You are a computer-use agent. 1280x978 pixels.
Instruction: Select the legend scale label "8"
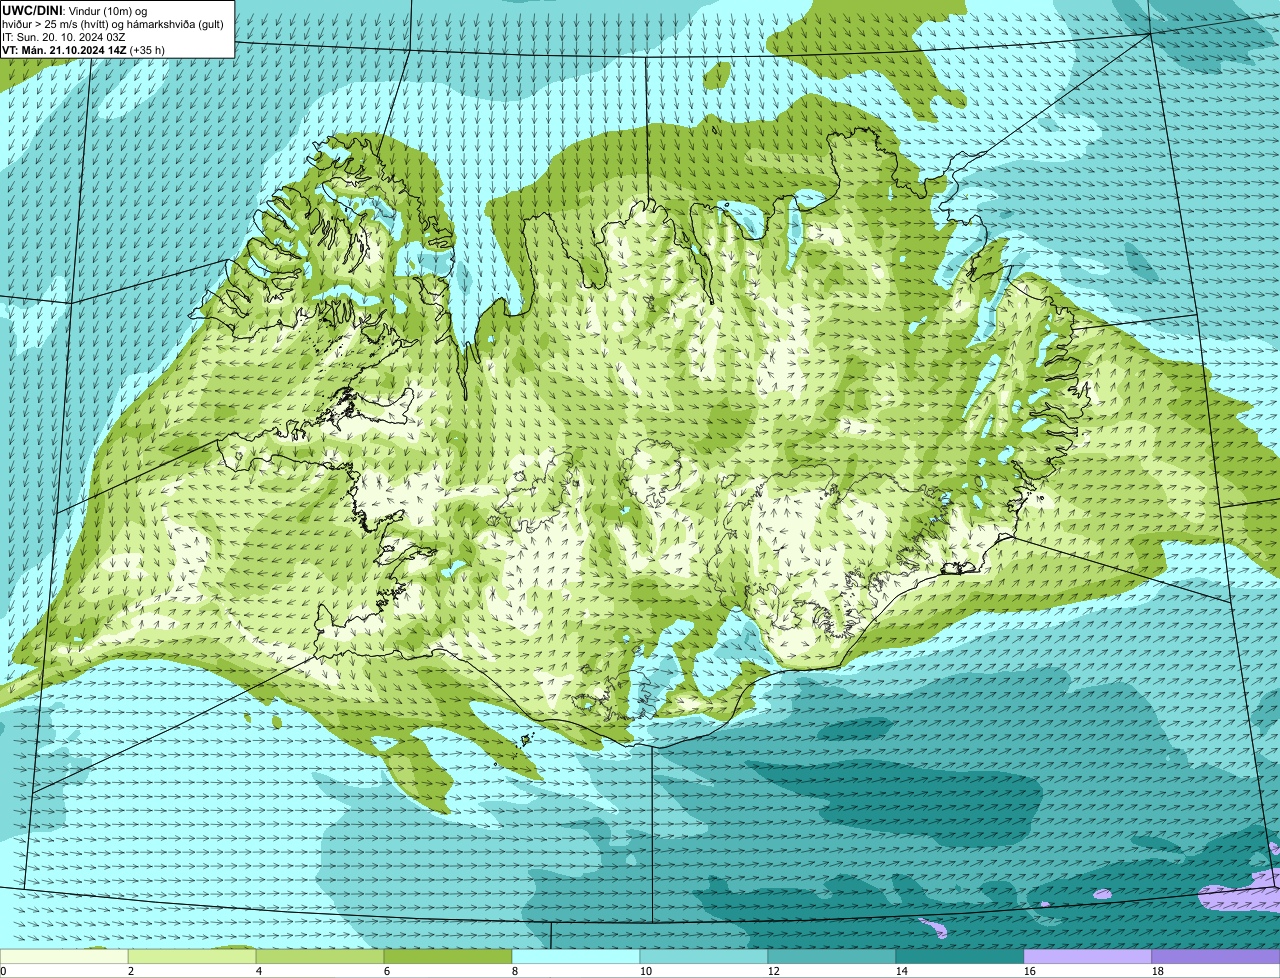point(515,971)
